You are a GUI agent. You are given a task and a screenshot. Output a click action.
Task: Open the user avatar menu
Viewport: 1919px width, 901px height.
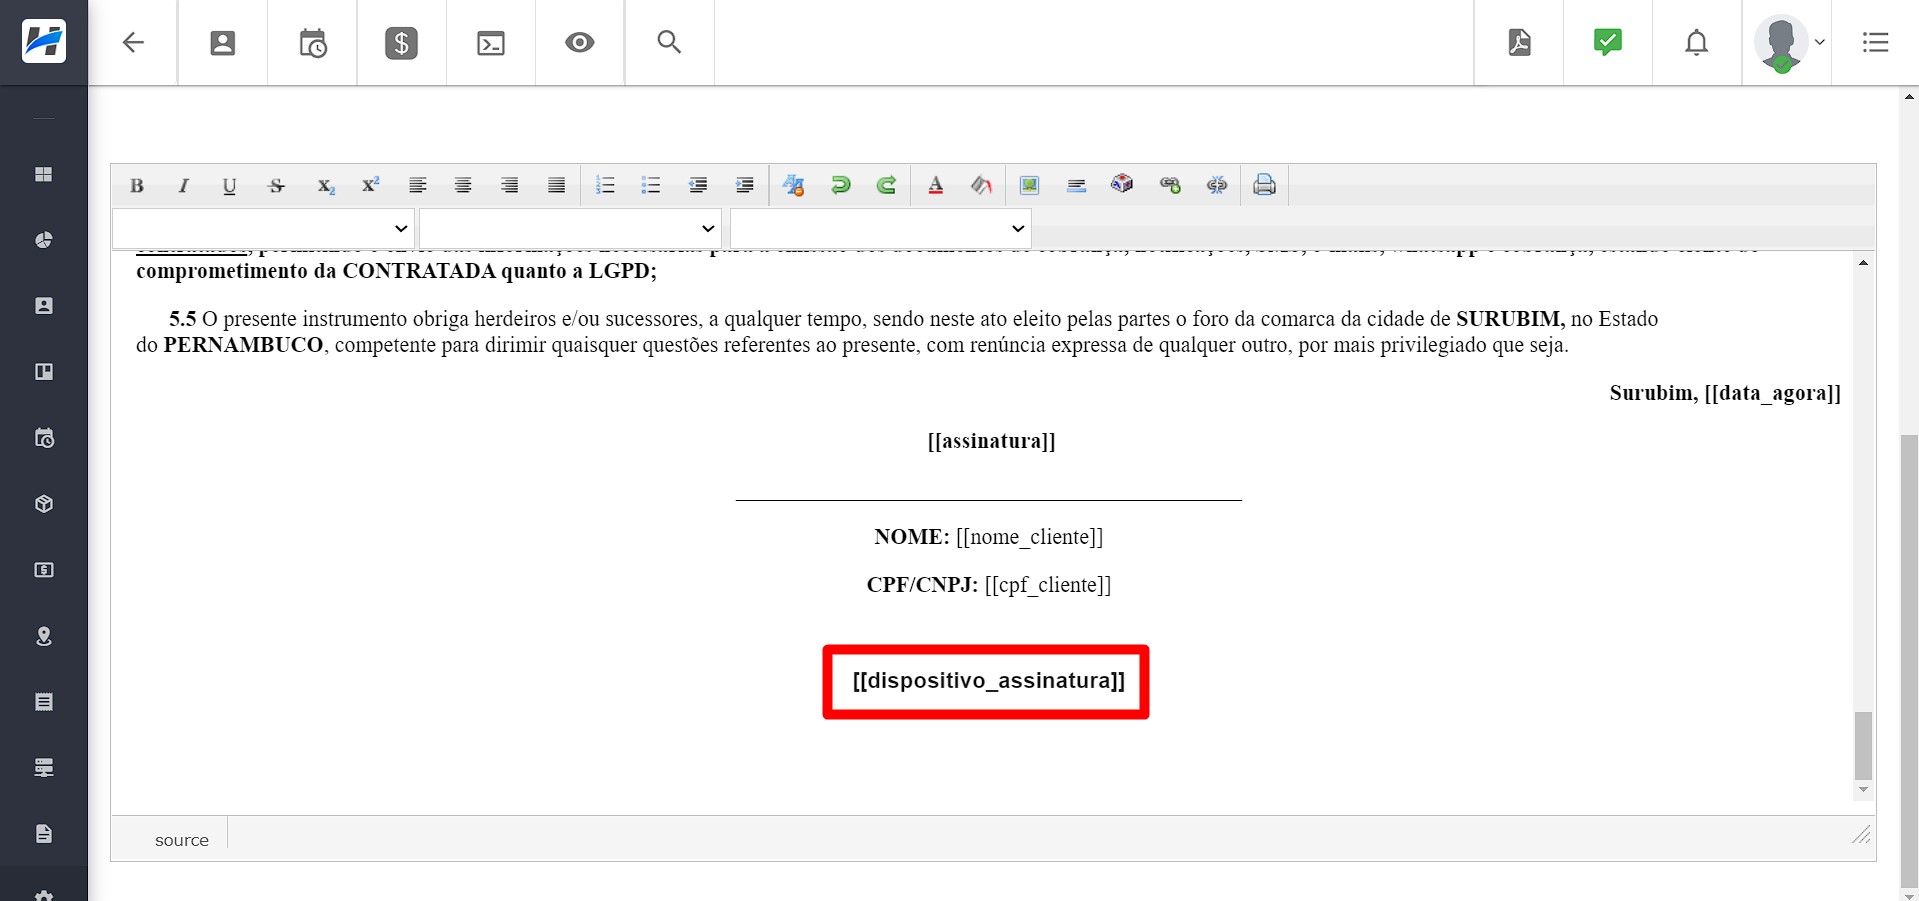pos(1788,43)
